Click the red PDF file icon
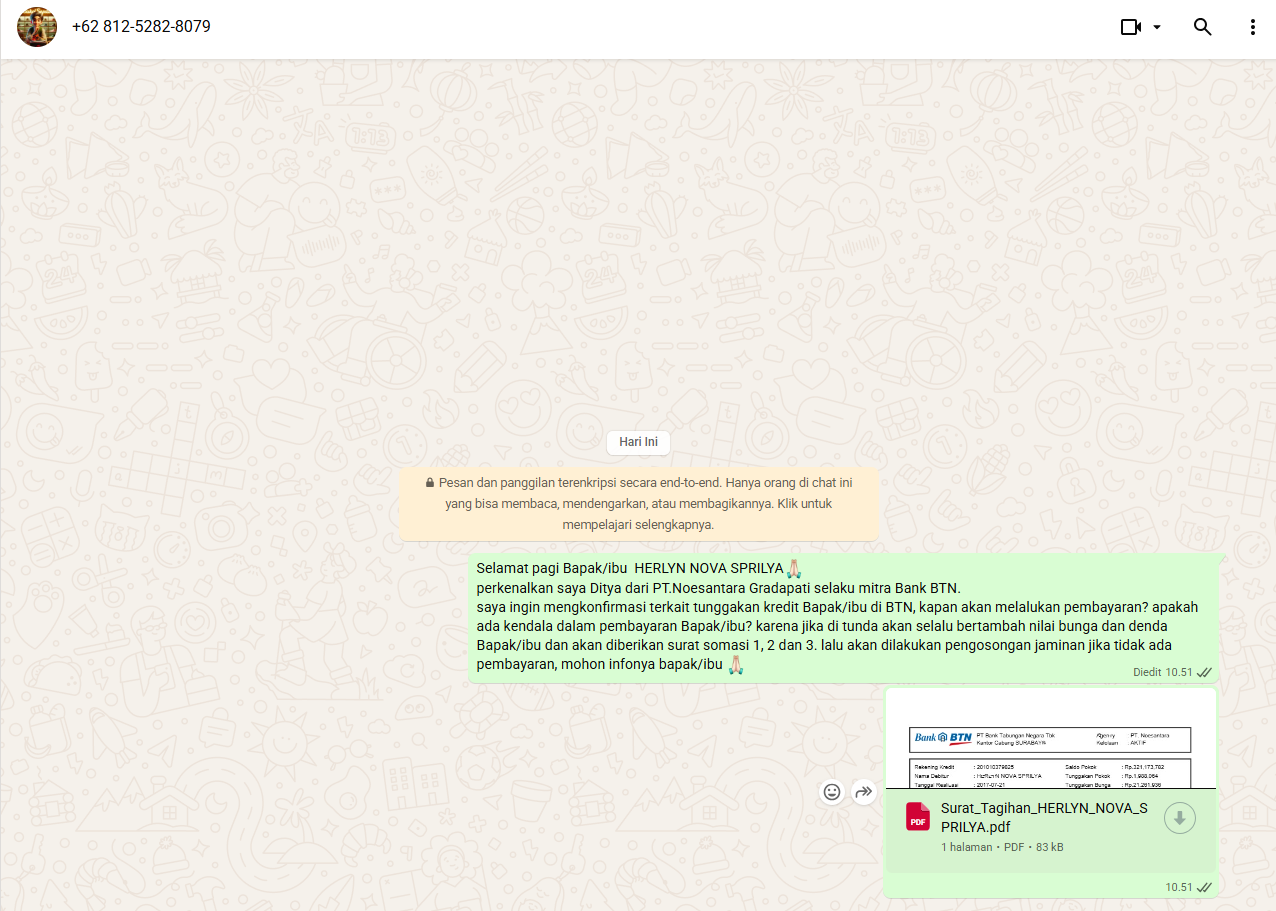Screen dimensions: 1276x911 [x=918, y=816]
